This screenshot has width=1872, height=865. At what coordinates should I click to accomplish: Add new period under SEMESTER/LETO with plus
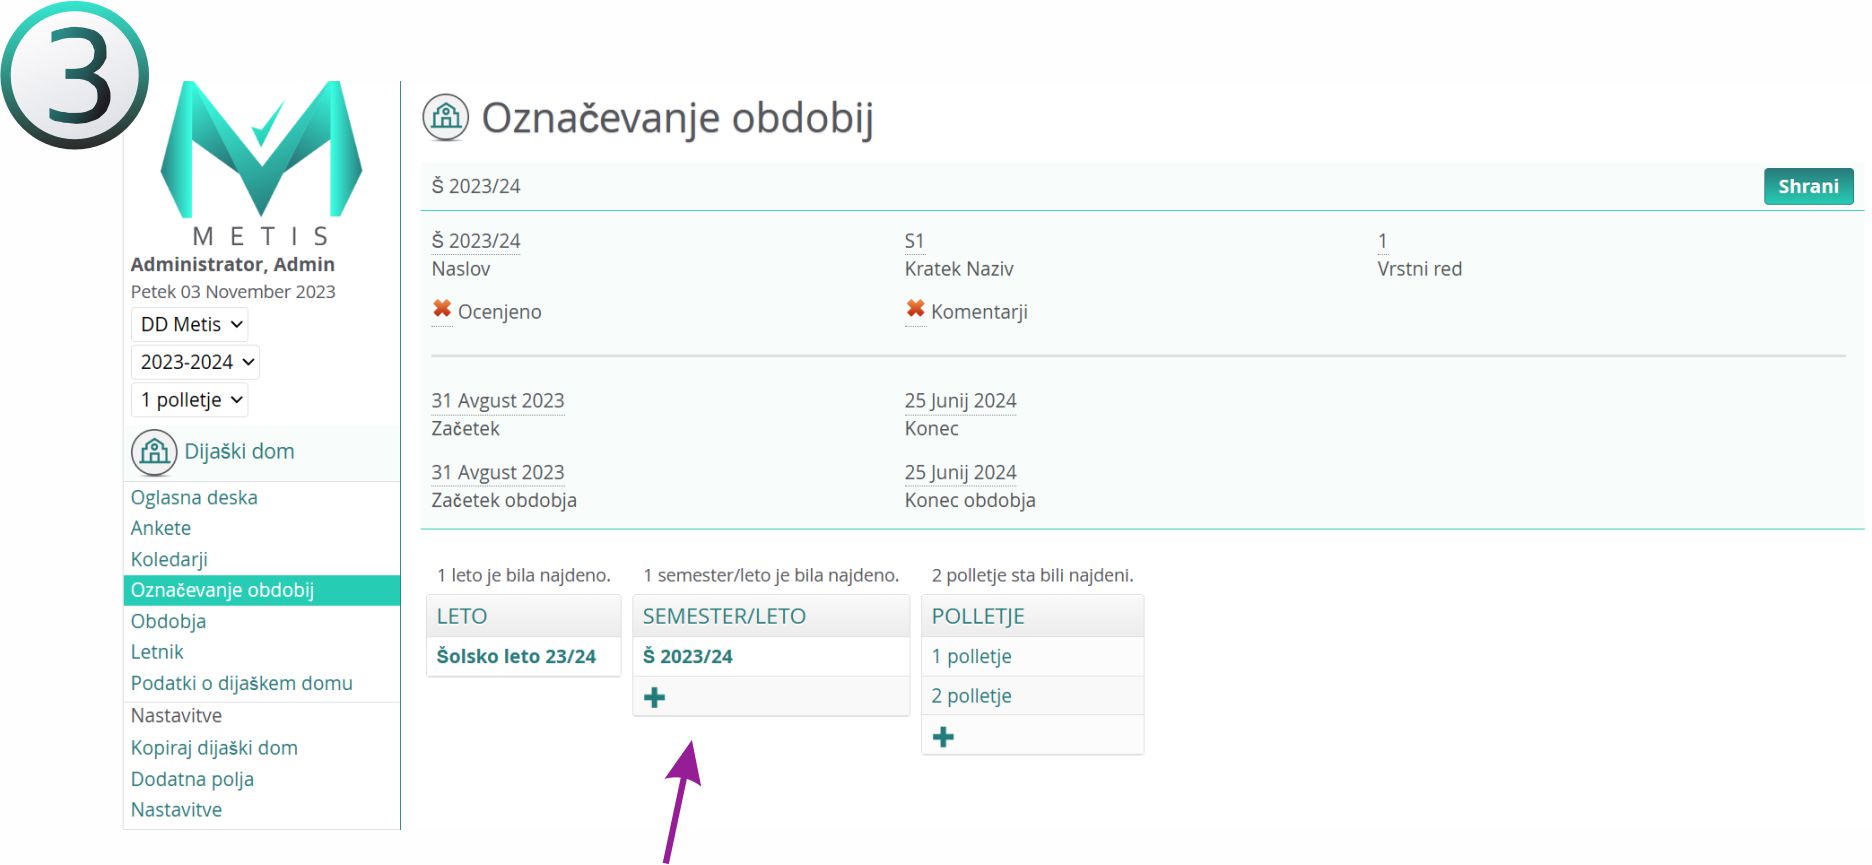[655, 698]
